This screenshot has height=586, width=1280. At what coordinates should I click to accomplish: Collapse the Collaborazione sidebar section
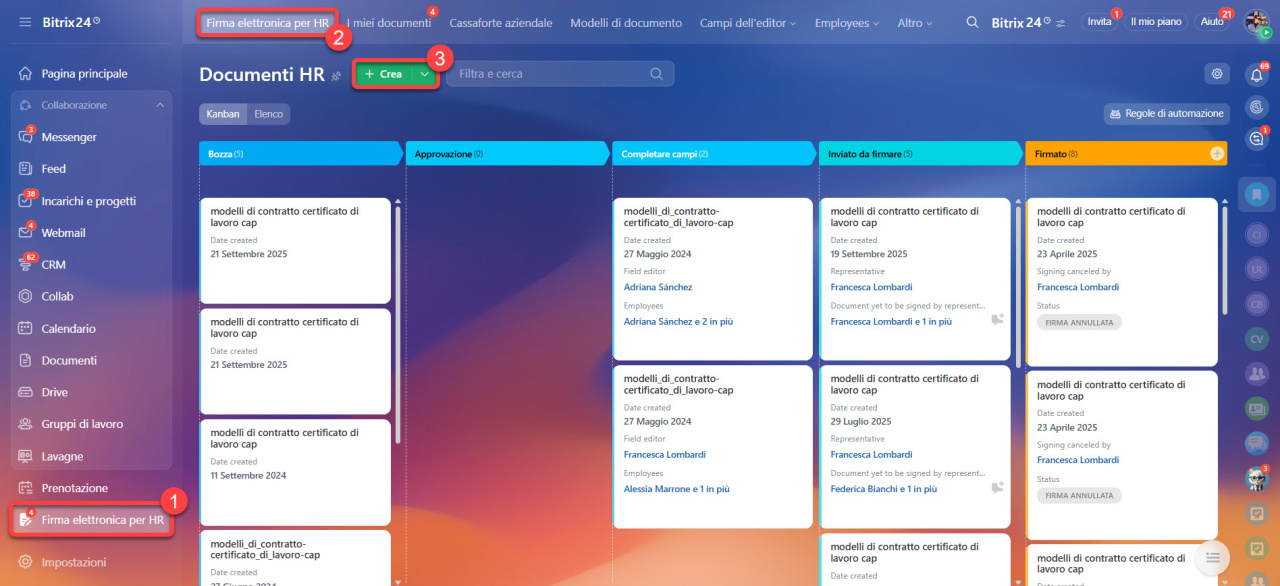(160, 105)
